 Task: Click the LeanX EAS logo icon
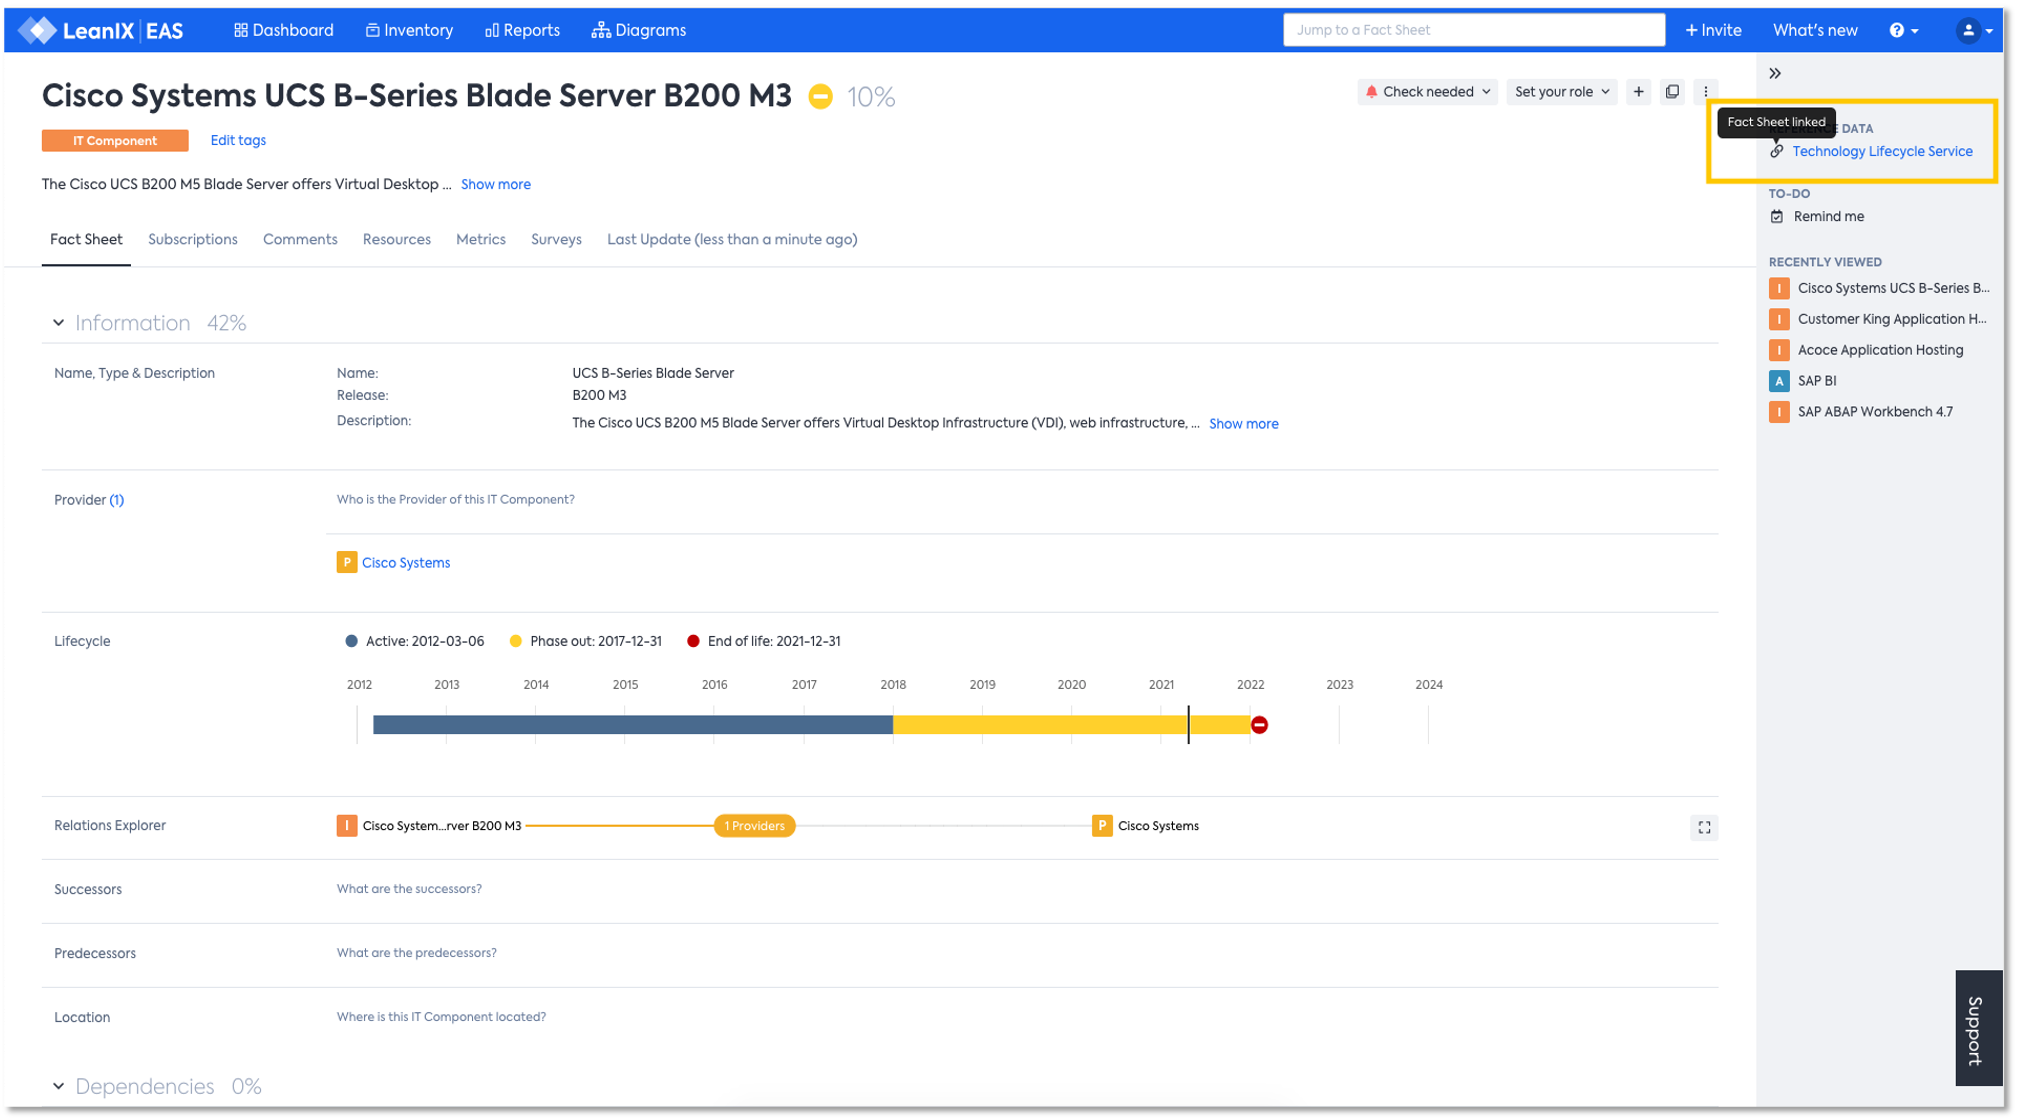38,30
